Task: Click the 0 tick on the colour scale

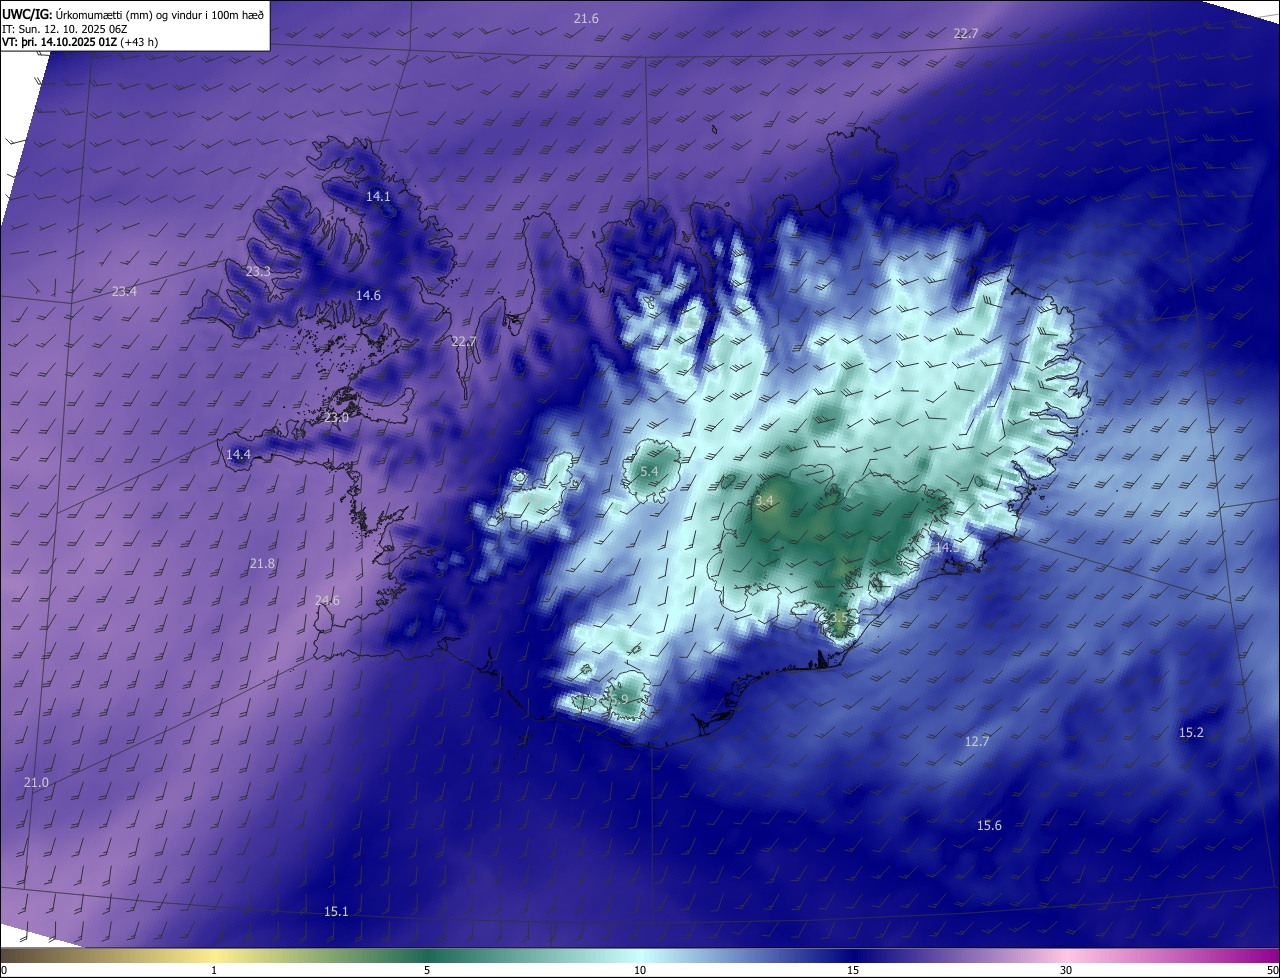Action: 4,970
